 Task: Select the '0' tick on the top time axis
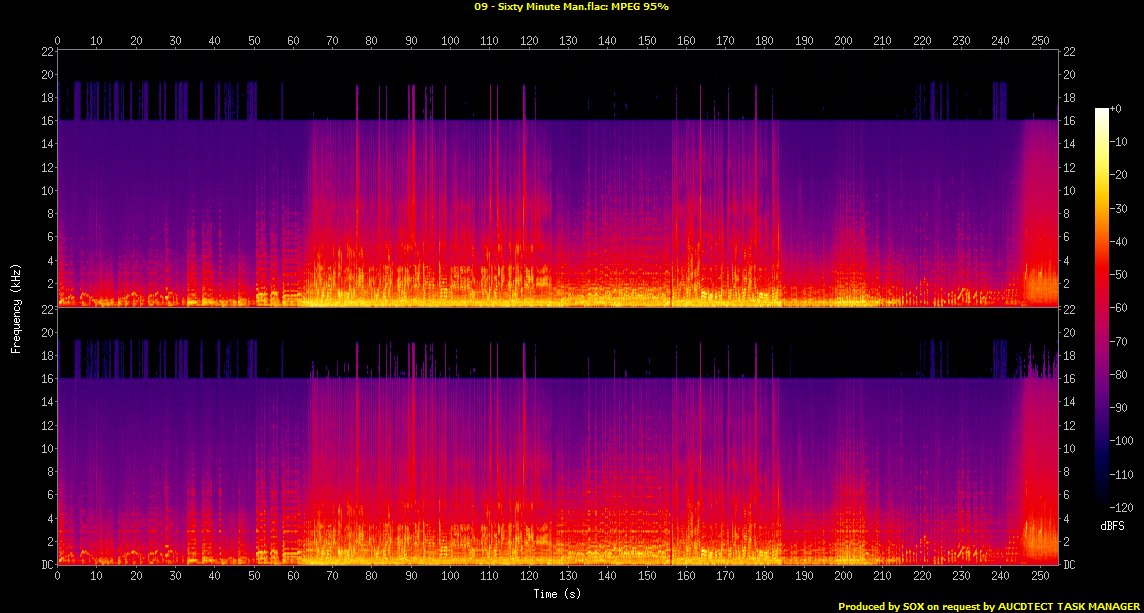pos(57,41)
